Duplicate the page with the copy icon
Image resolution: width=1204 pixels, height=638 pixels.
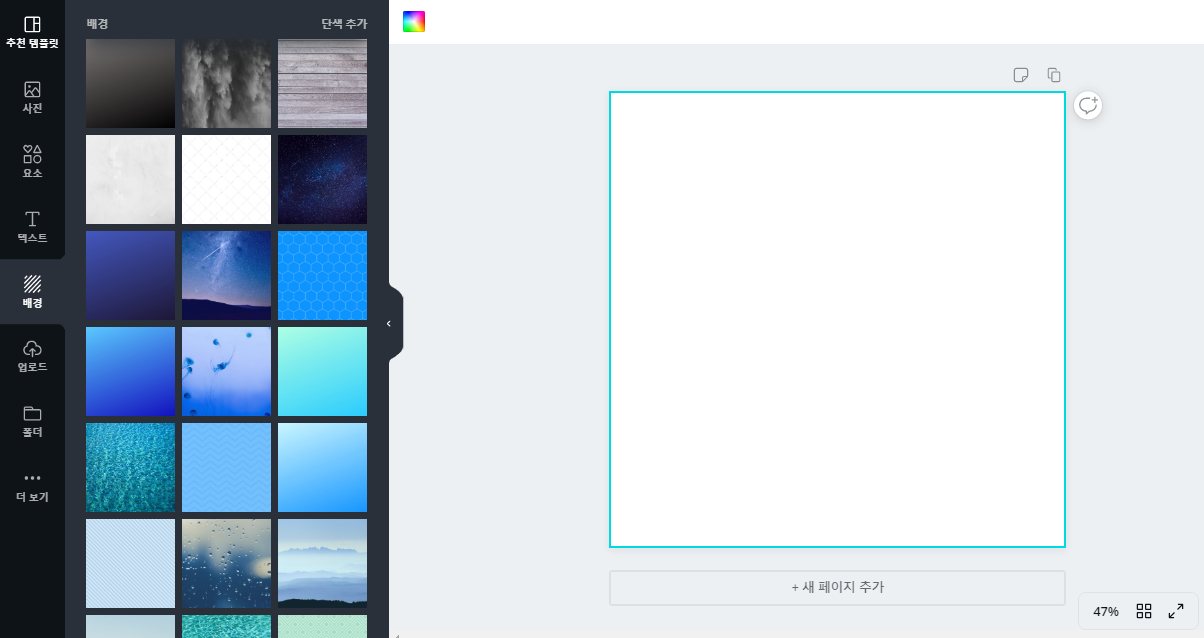coord(1054,75)
